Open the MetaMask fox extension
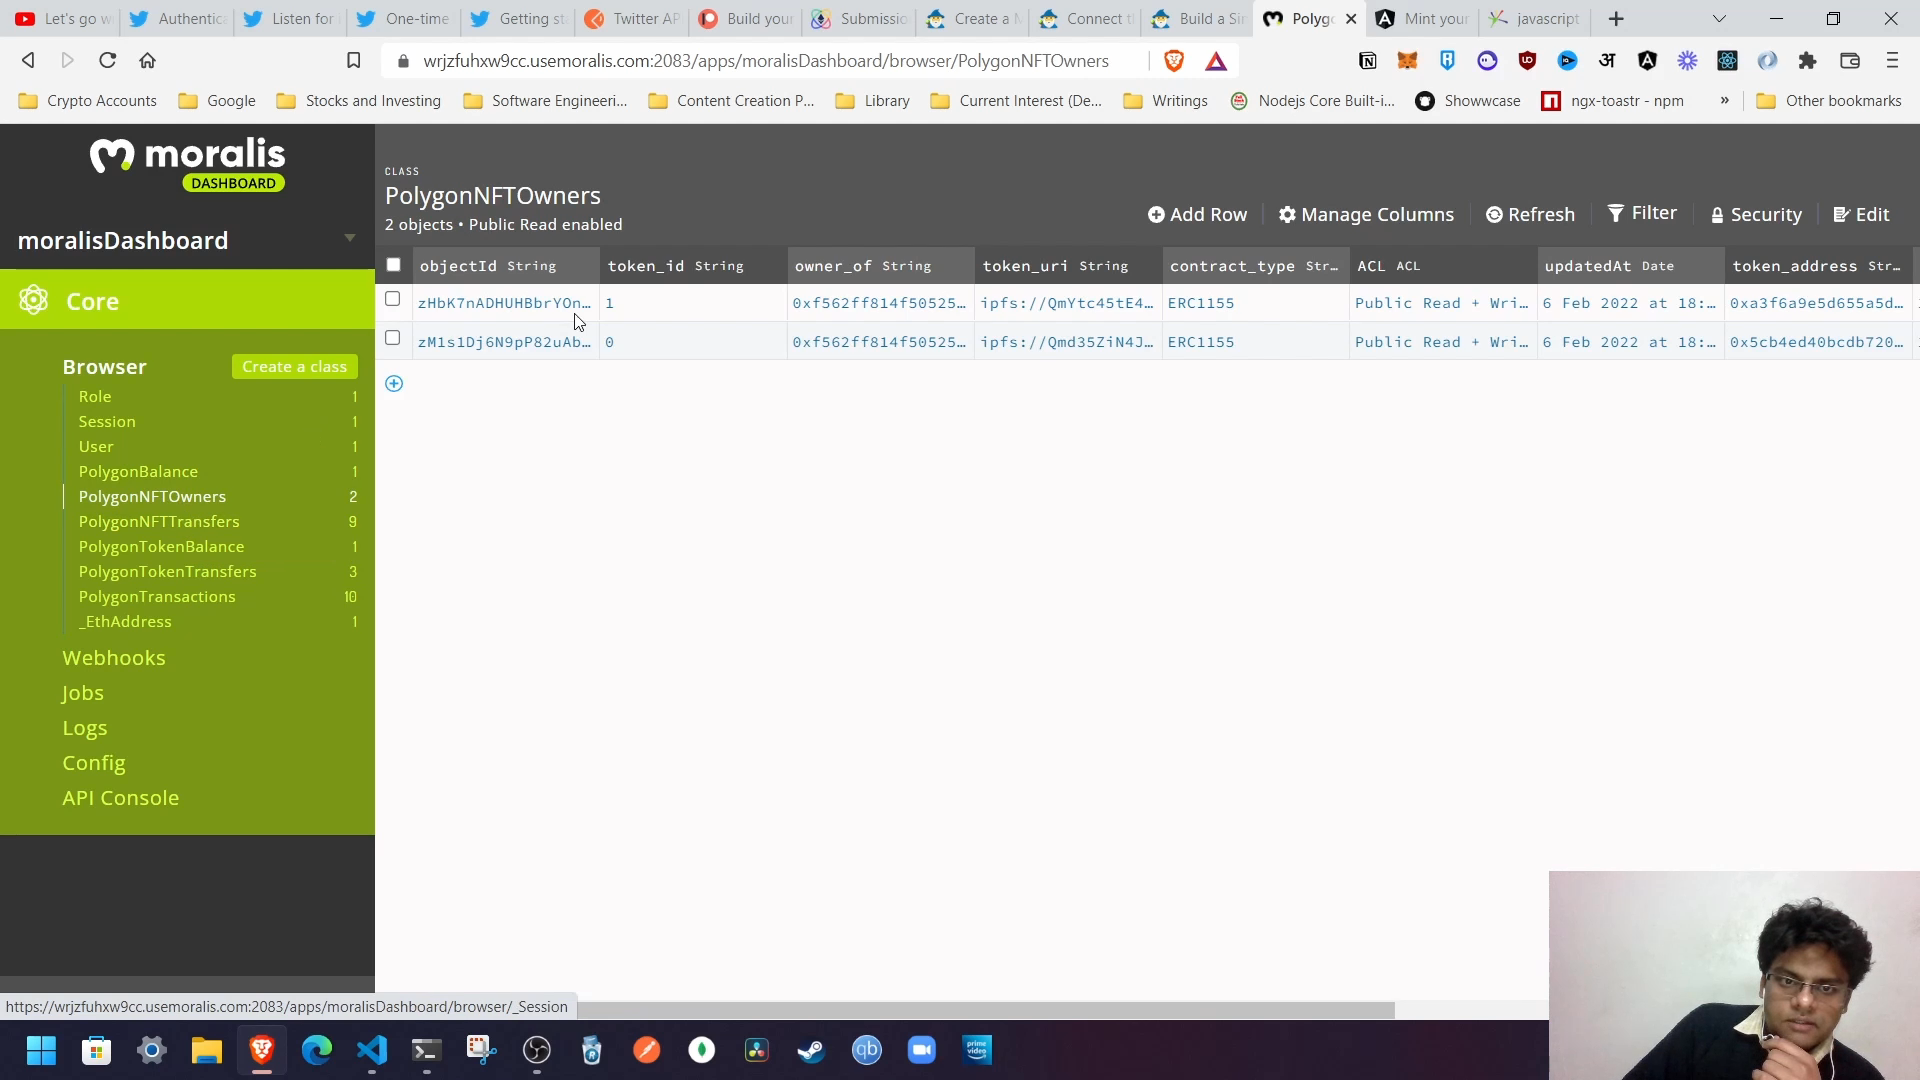 pos(1407,61)
